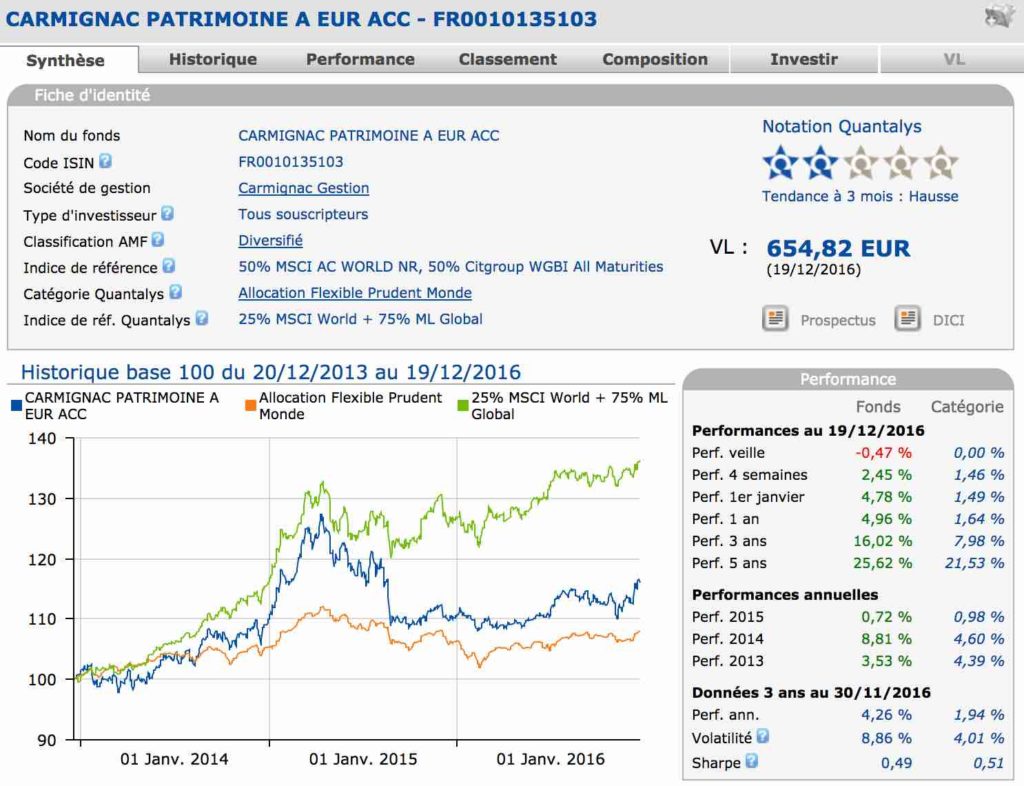Click the Sharpe fund value 0,49

pyautogui.click(x=897, y=762)
